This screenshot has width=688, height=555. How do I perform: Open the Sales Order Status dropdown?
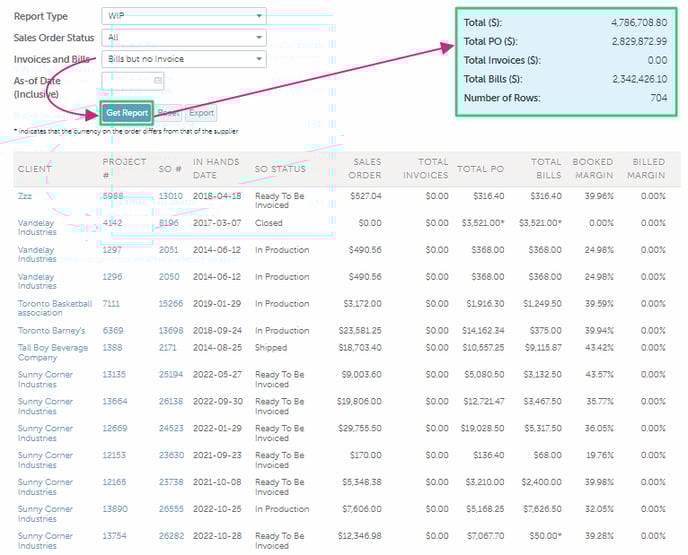(184, 38)
